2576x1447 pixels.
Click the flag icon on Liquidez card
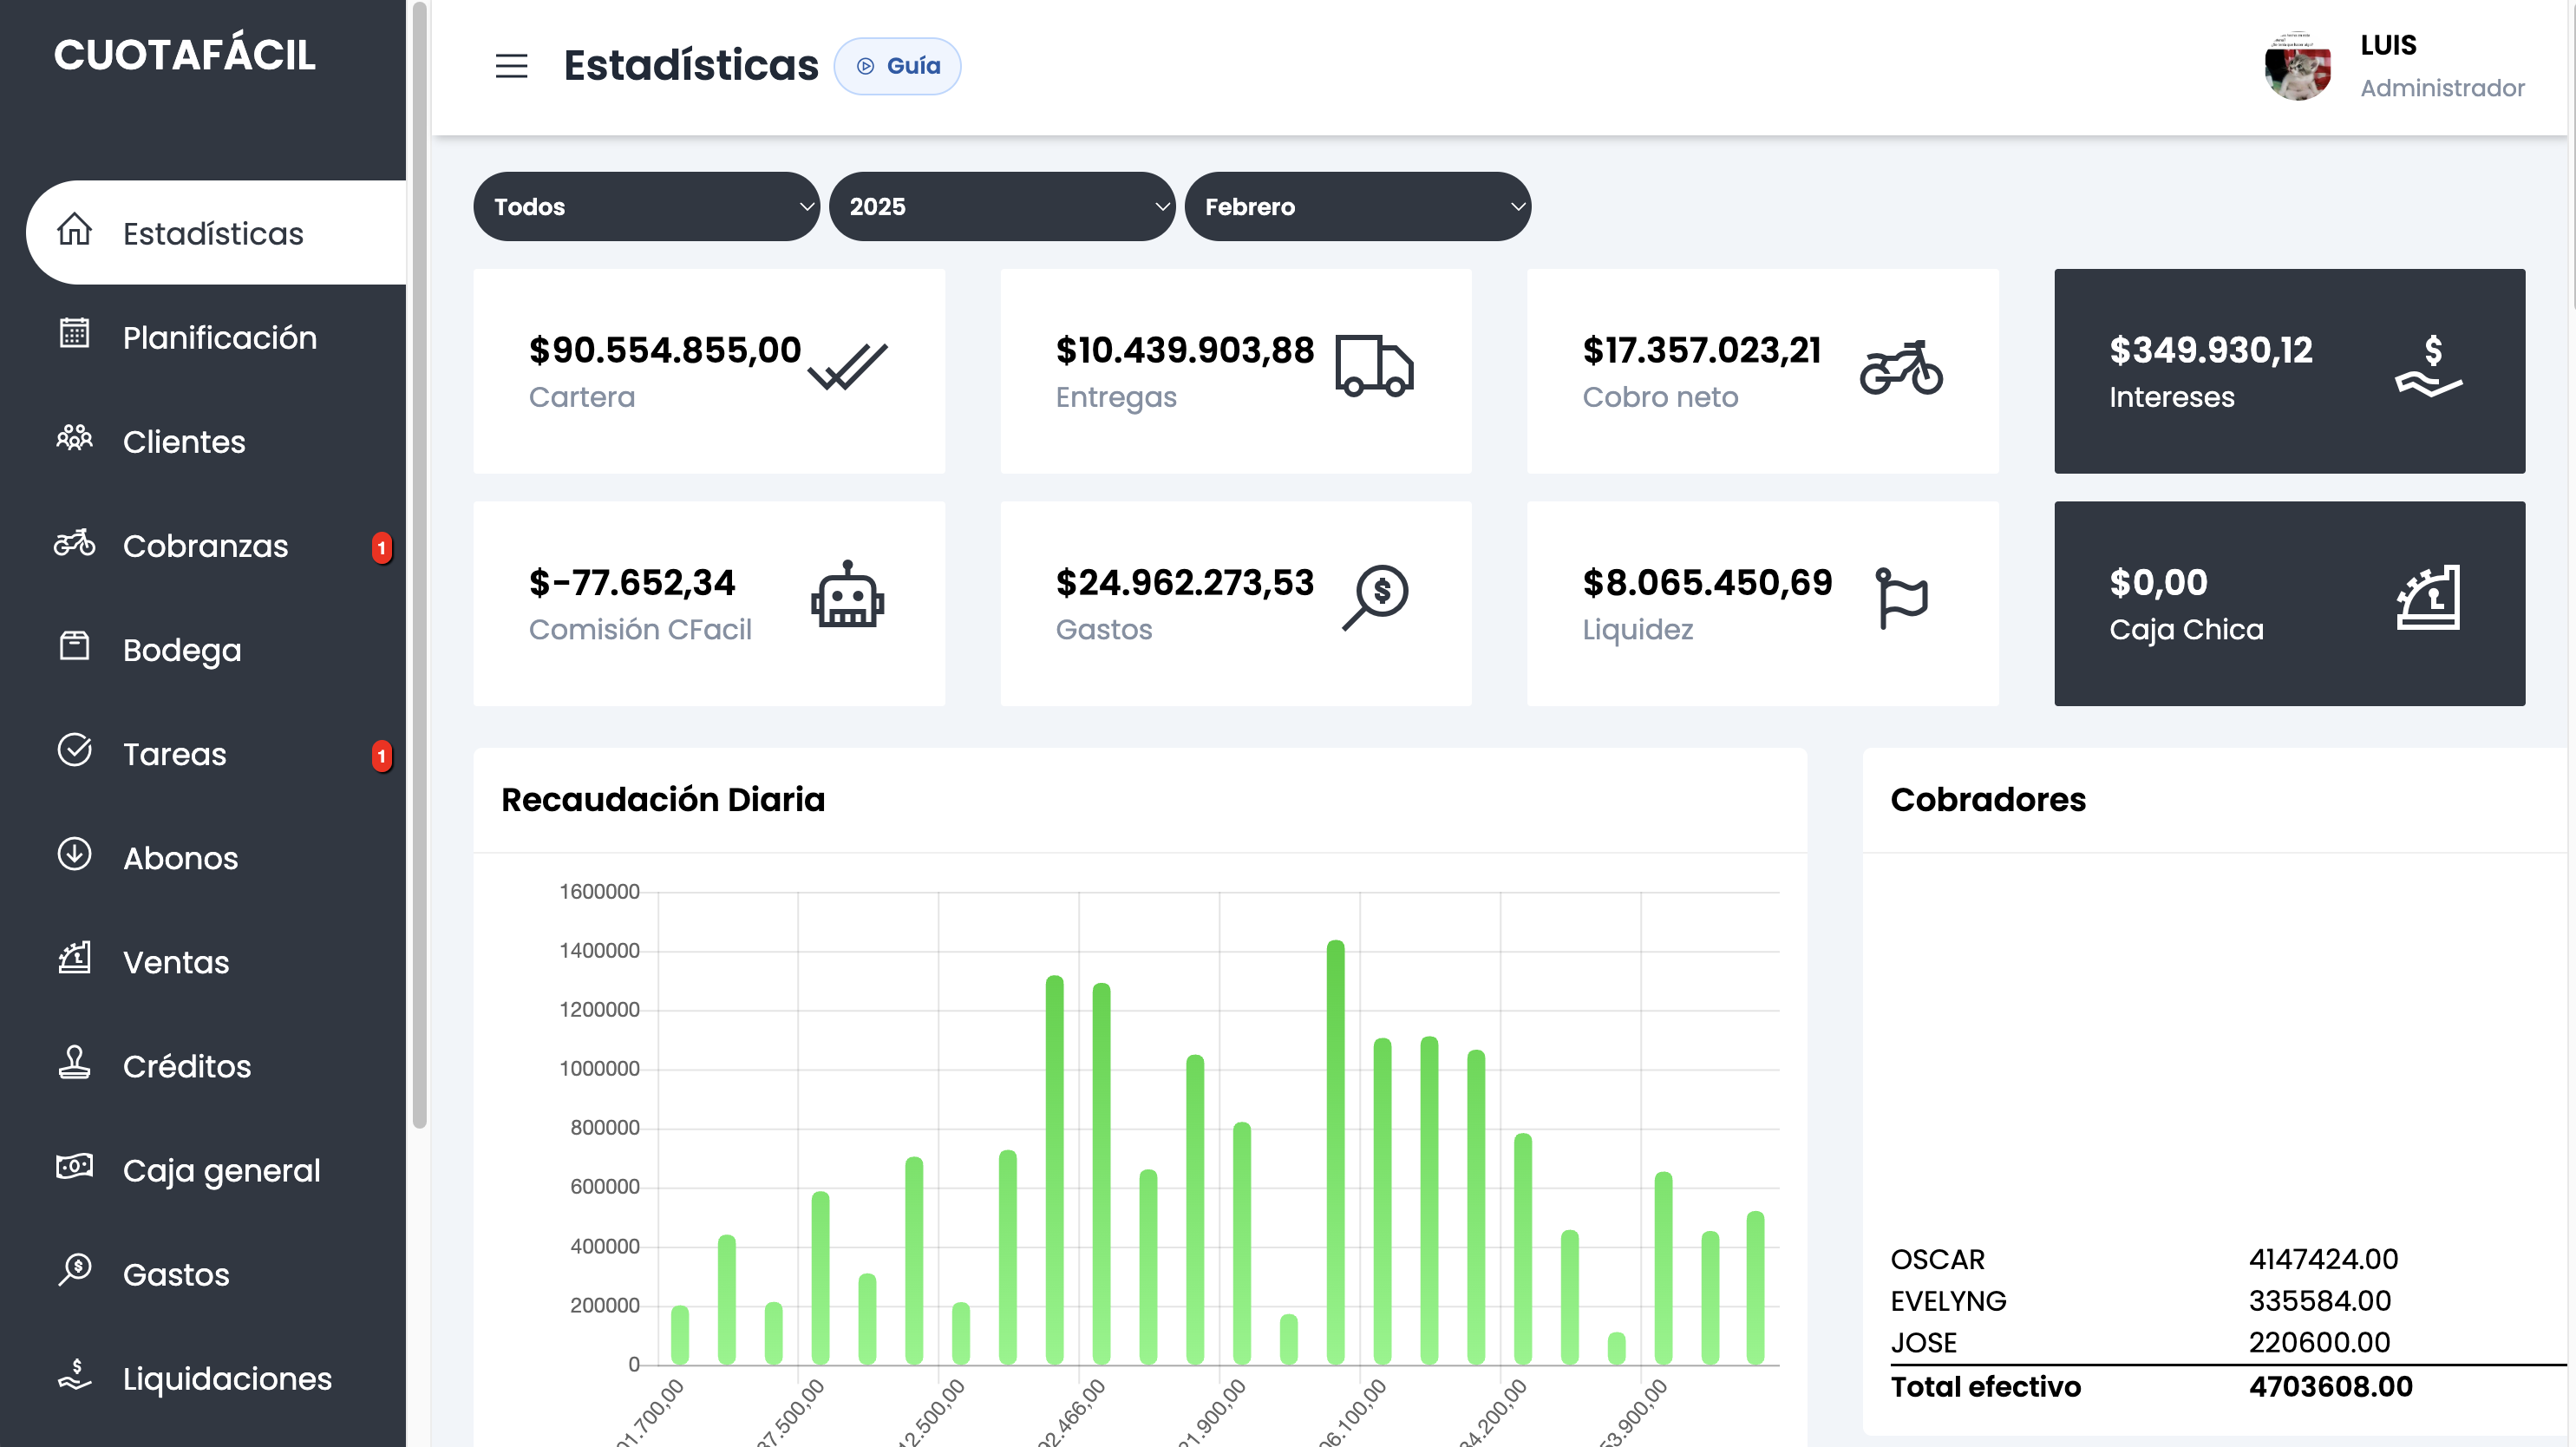[1901, 598]
